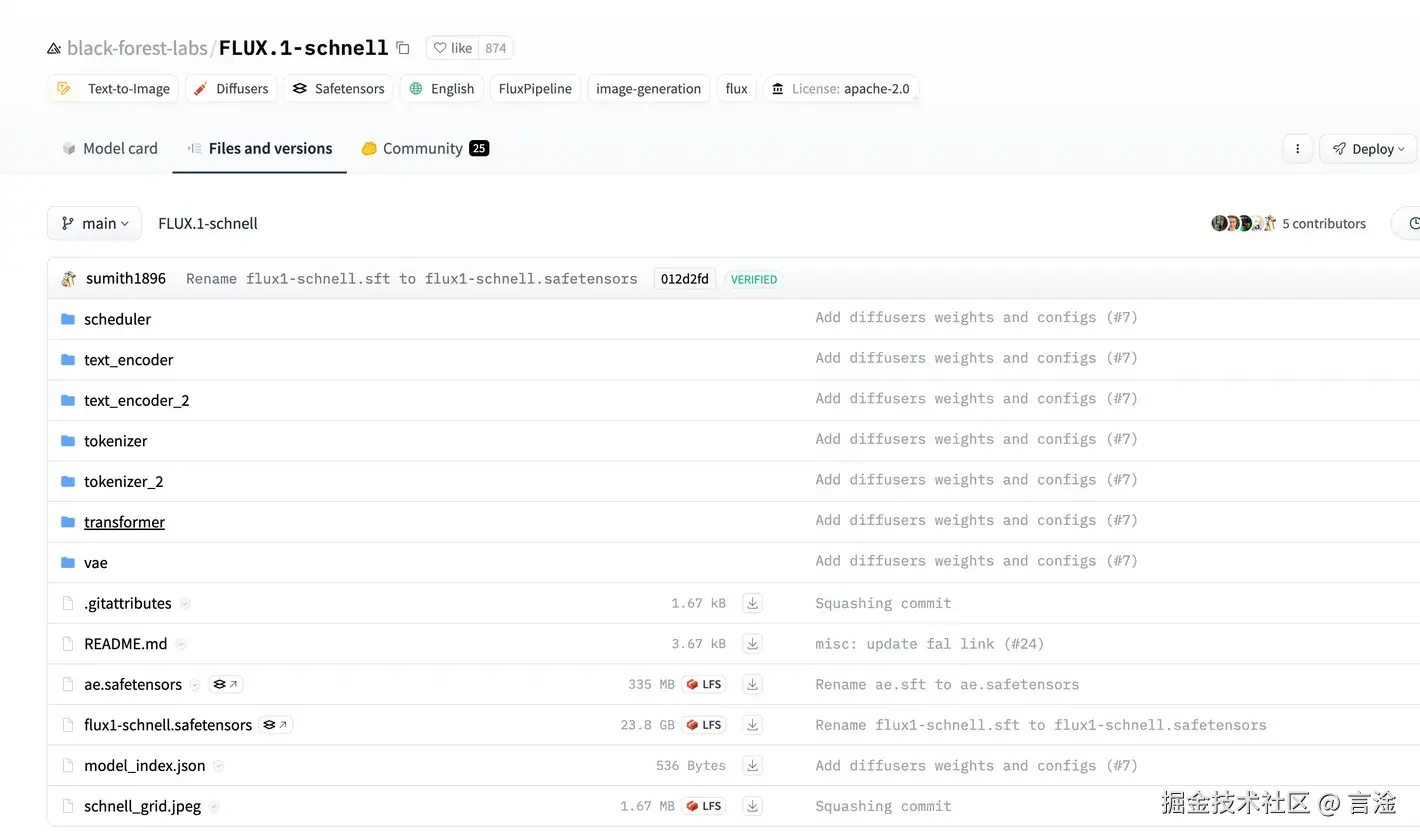Open the scheduler row commit message
This screenshot has width=1420, height=840.
[976, 318]
